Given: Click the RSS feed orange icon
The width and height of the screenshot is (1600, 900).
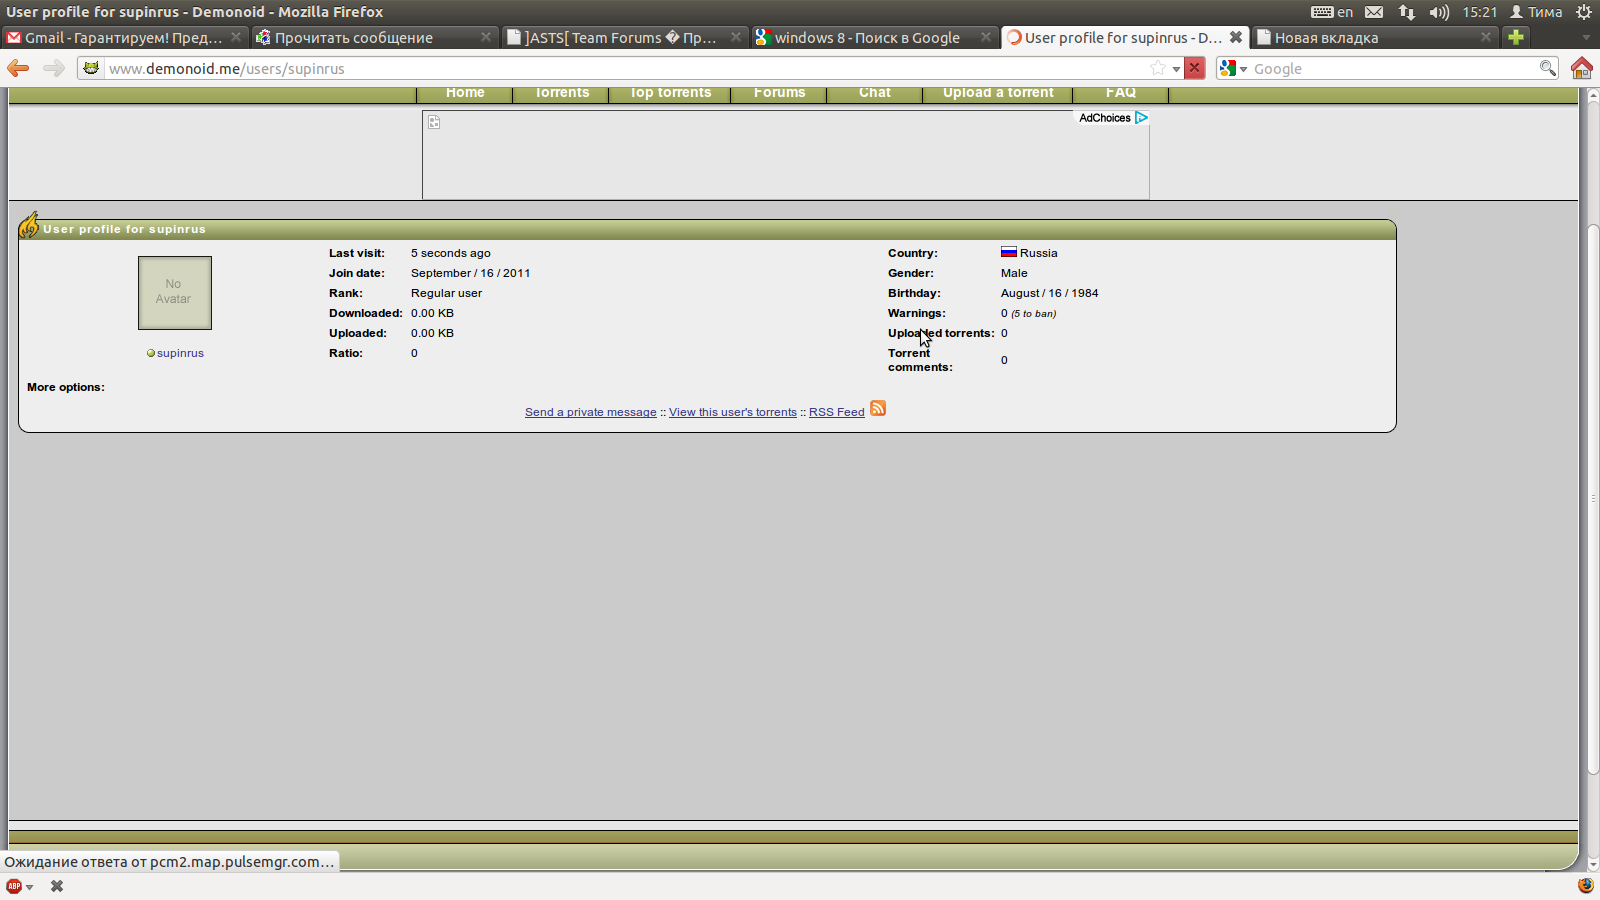Looking at the screenshot, I should point(878,408).
